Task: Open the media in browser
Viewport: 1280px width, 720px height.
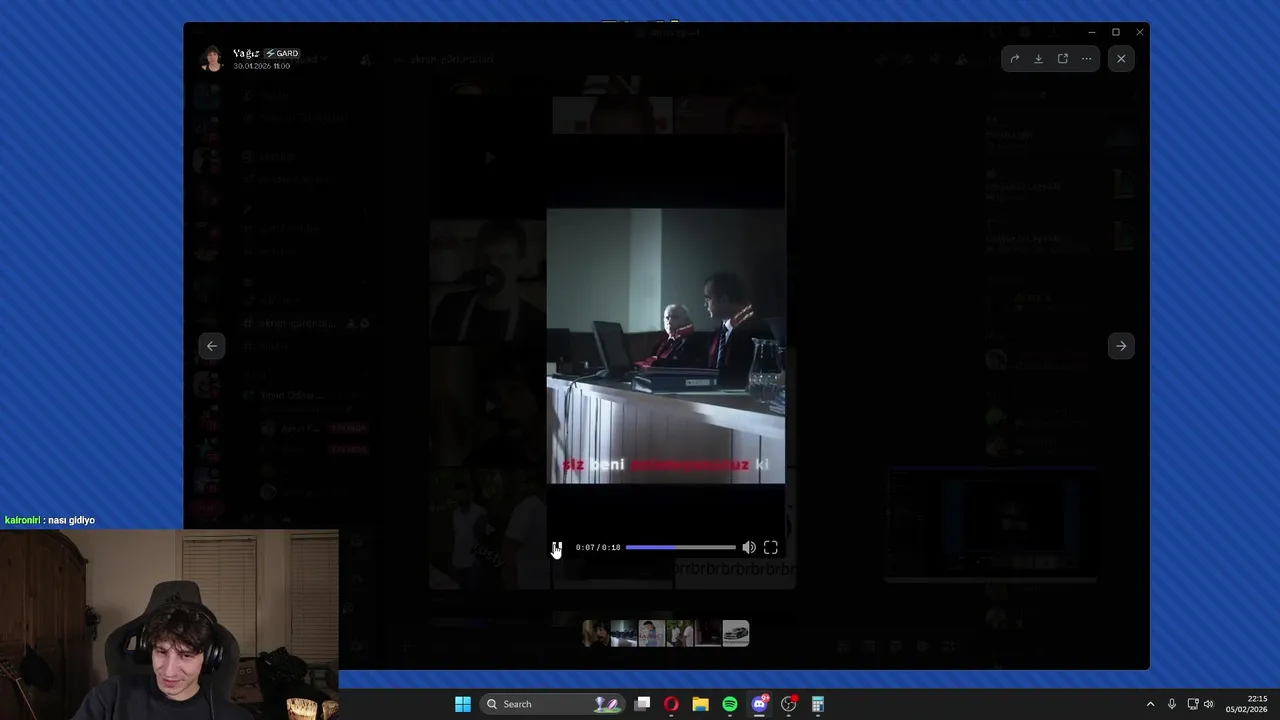Action: coord(1063,59)
